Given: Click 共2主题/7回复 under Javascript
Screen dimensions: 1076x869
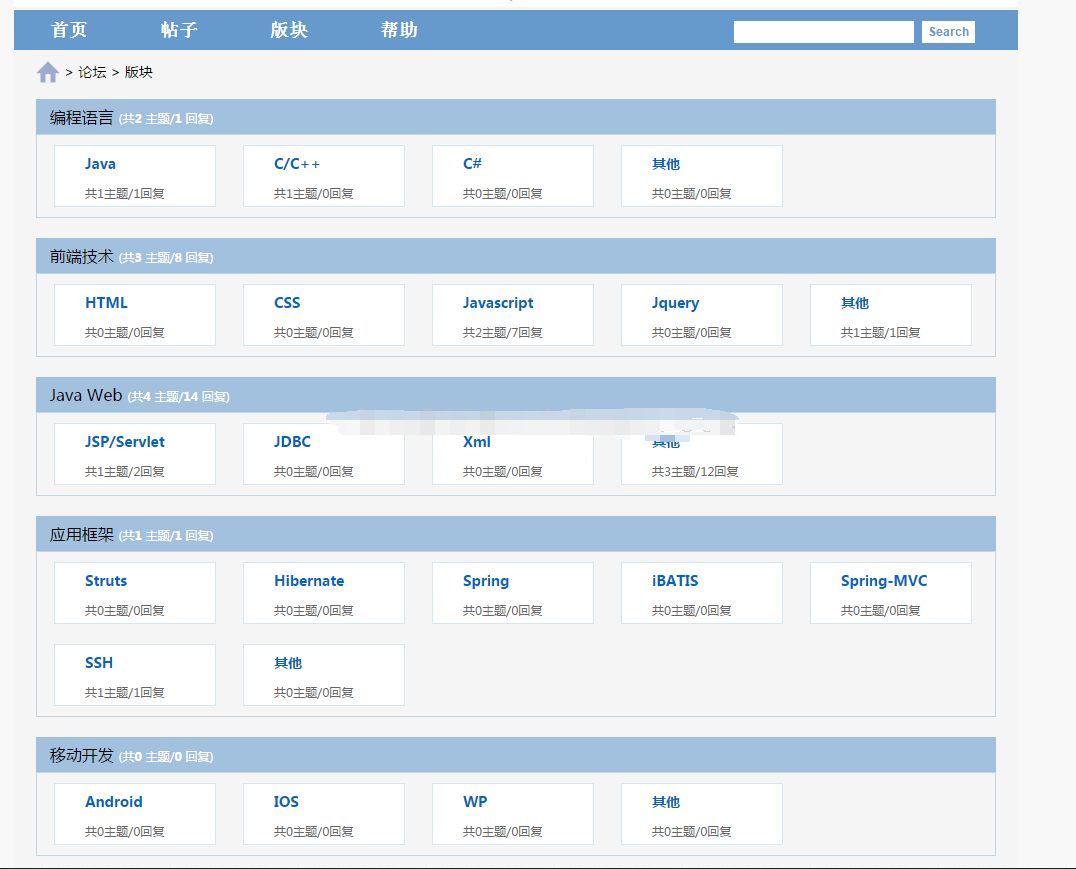Looking at the screenshot, I should coord(502,333).
